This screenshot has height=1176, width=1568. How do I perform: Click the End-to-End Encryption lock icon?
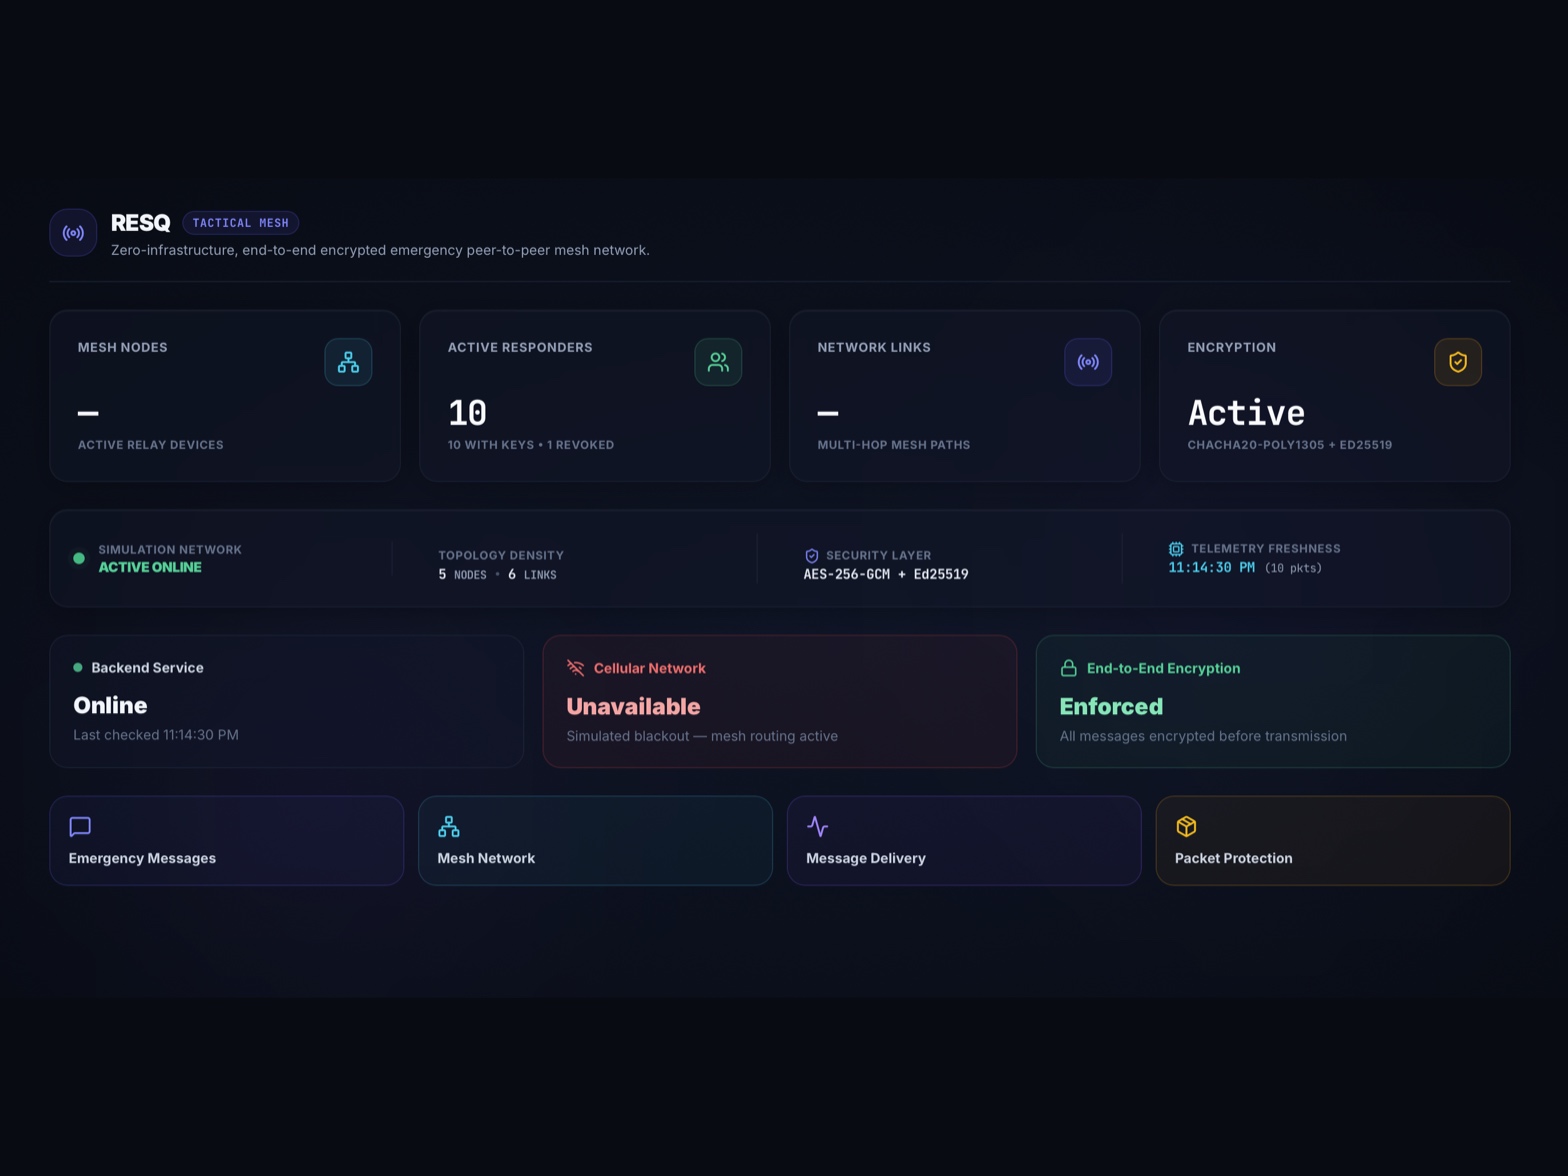pos(1068,668)
